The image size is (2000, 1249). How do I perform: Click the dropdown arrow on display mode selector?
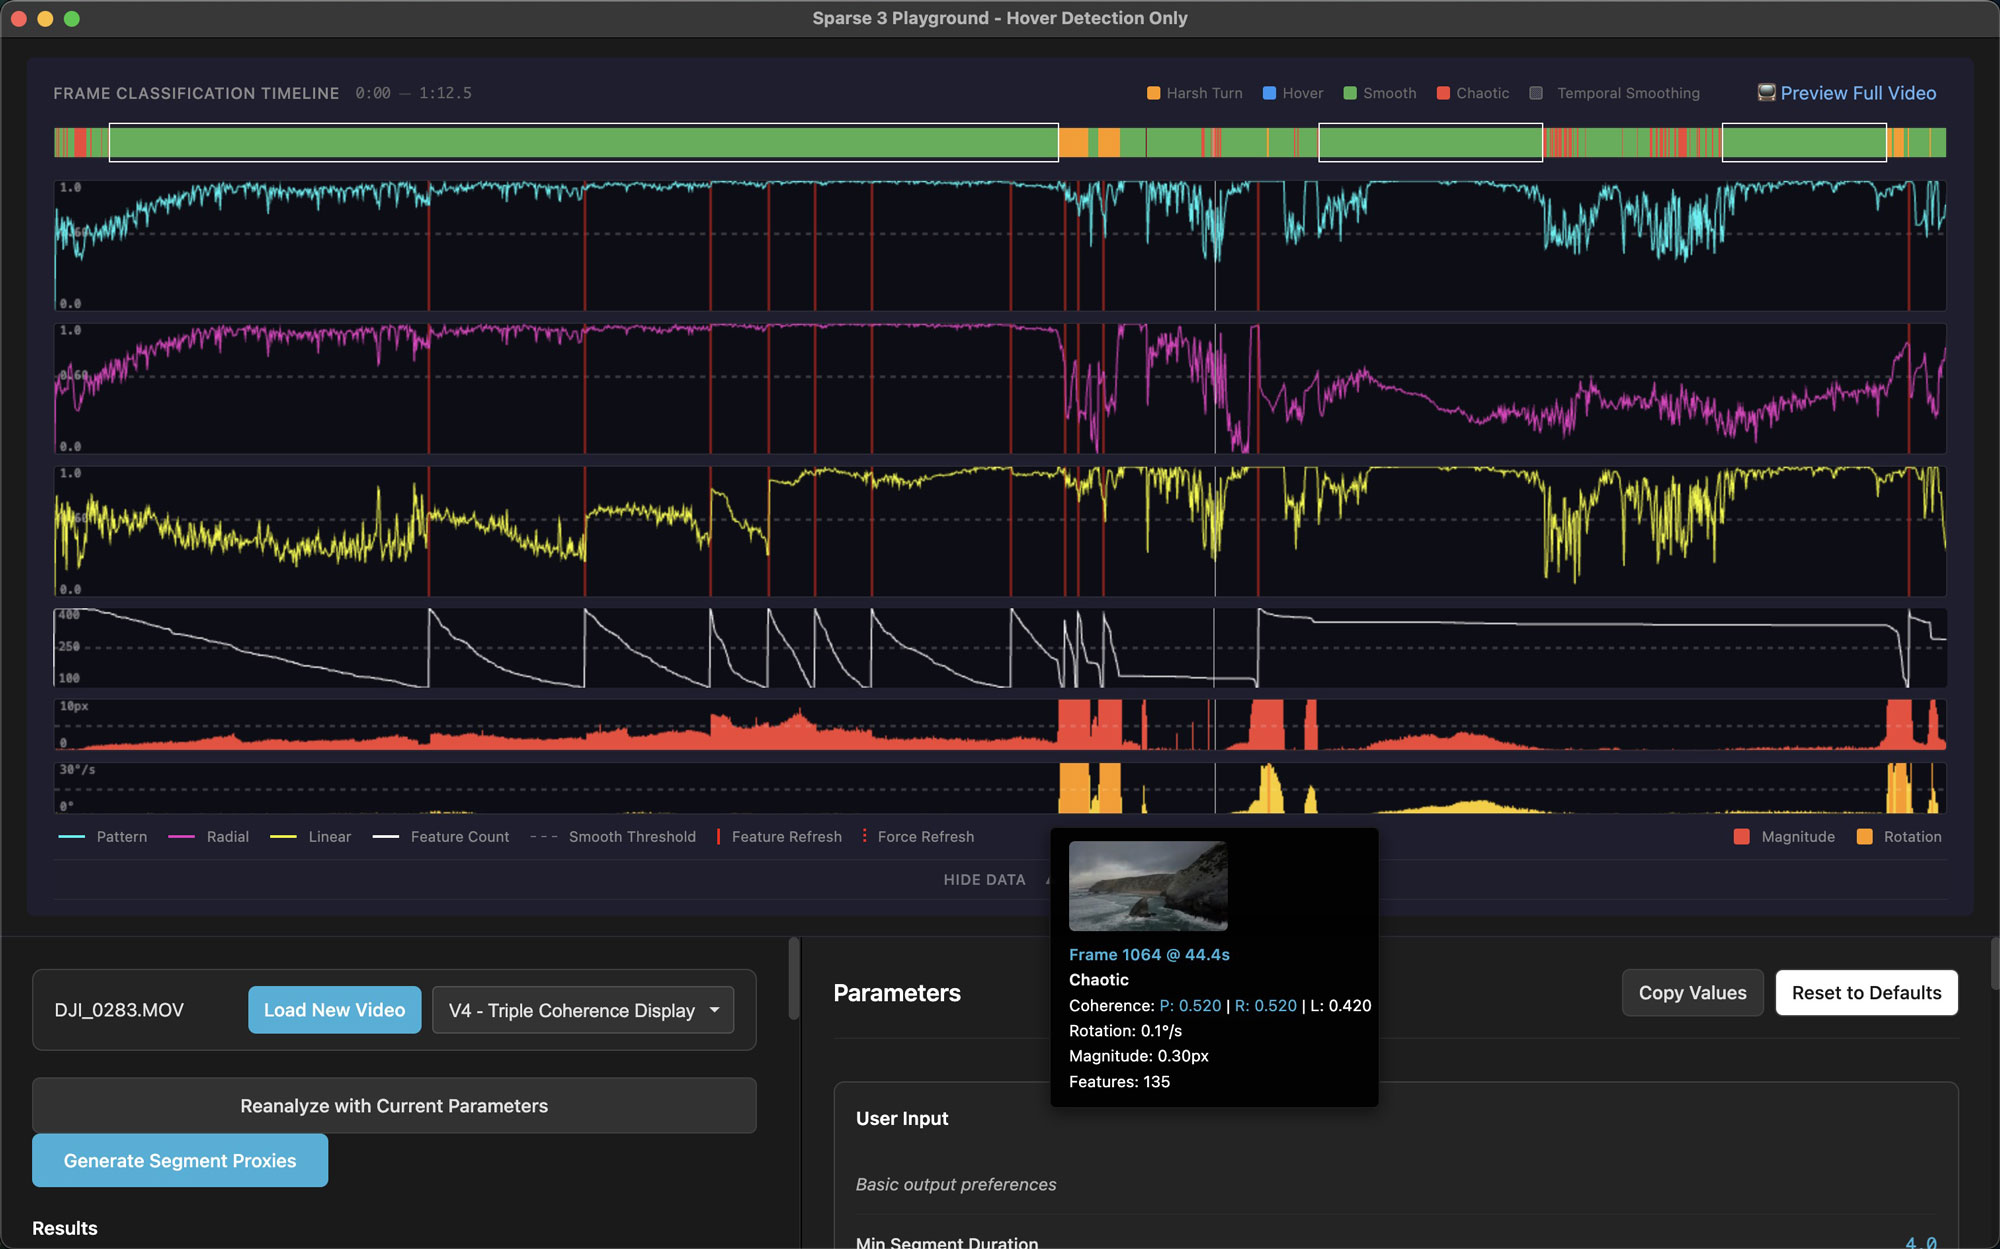click(x=715, y=1010)
